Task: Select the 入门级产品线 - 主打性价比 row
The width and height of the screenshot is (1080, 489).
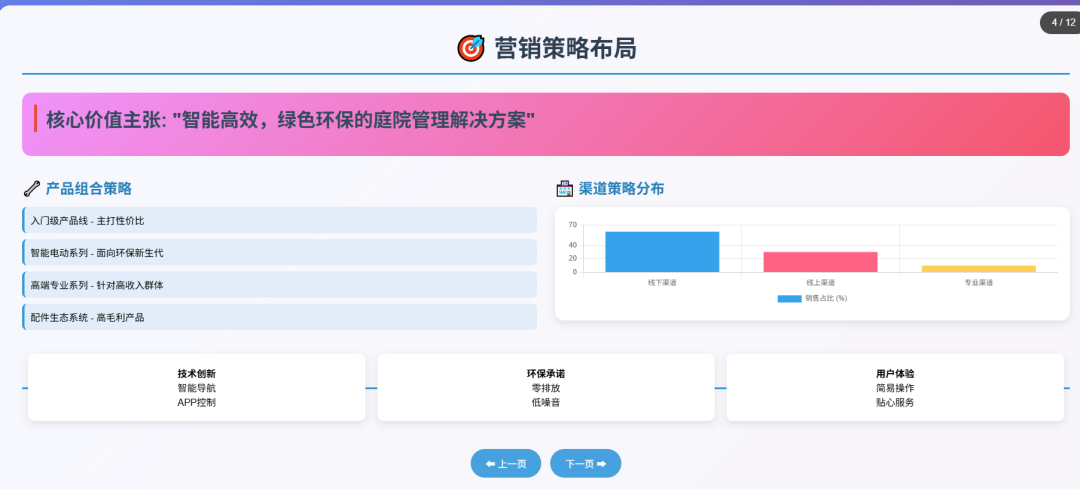Action: (280, 220)
